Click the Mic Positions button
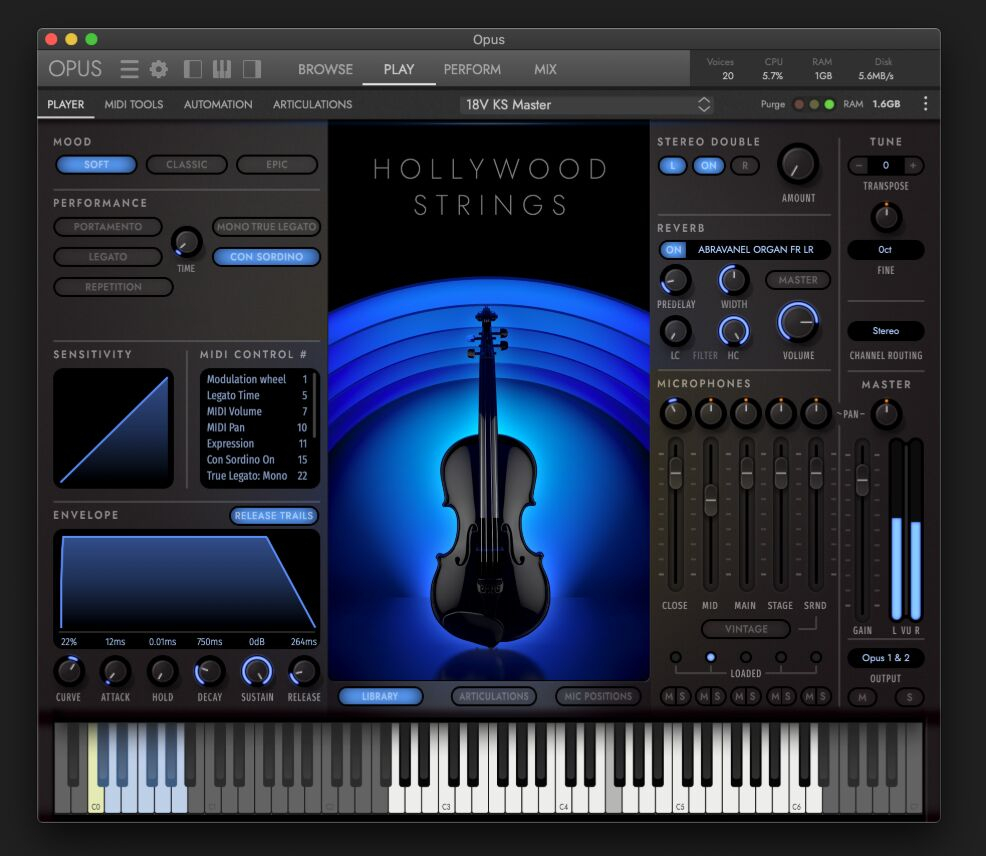 coord(598,696)
